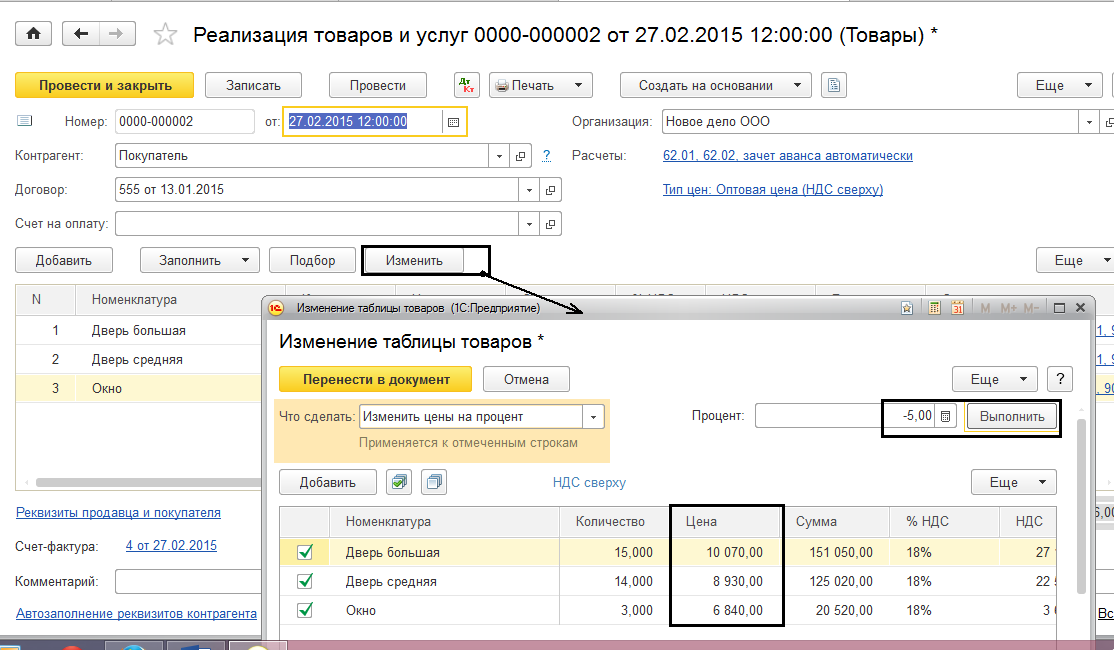Click Подбор button

coord(313,260)
